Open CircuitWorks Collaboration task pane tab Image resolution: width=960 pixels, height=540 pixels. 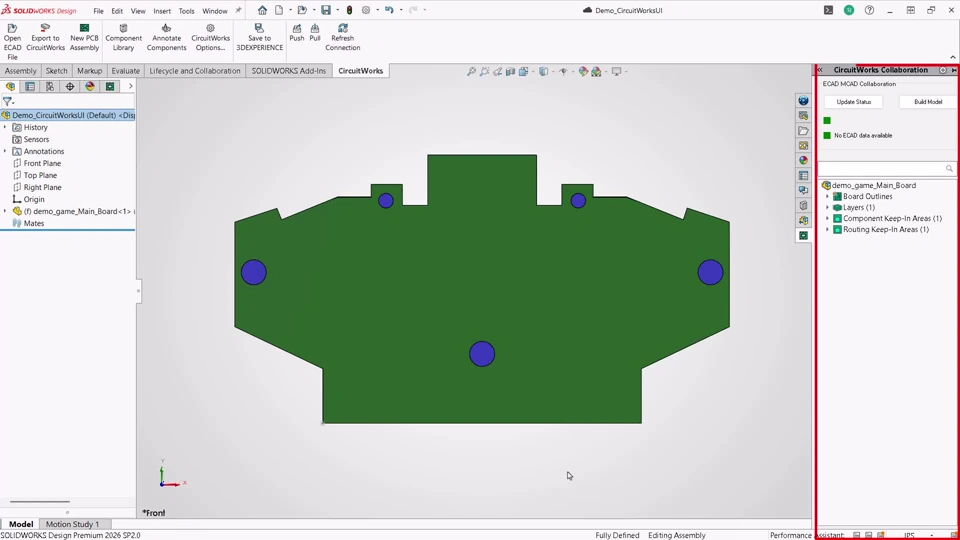pyautogui.click(x=803, y=236)
